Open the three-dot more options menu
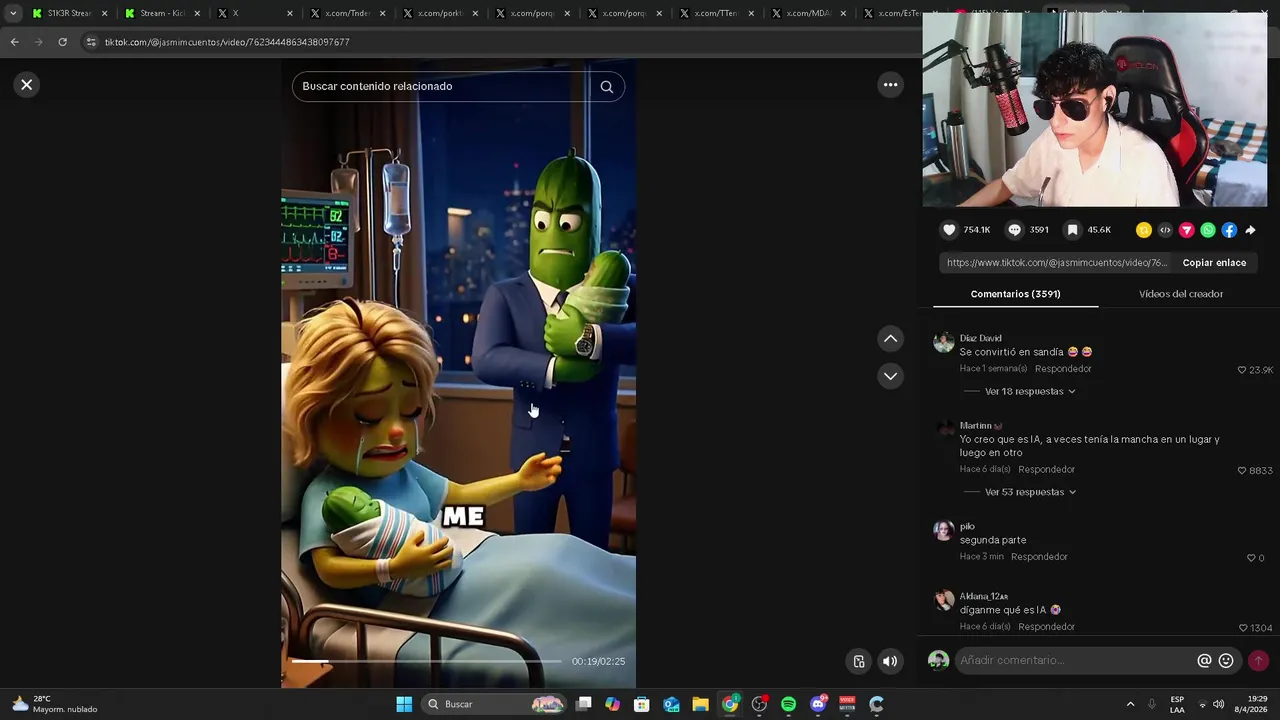 pyautogui.click(x=890, y=85)
